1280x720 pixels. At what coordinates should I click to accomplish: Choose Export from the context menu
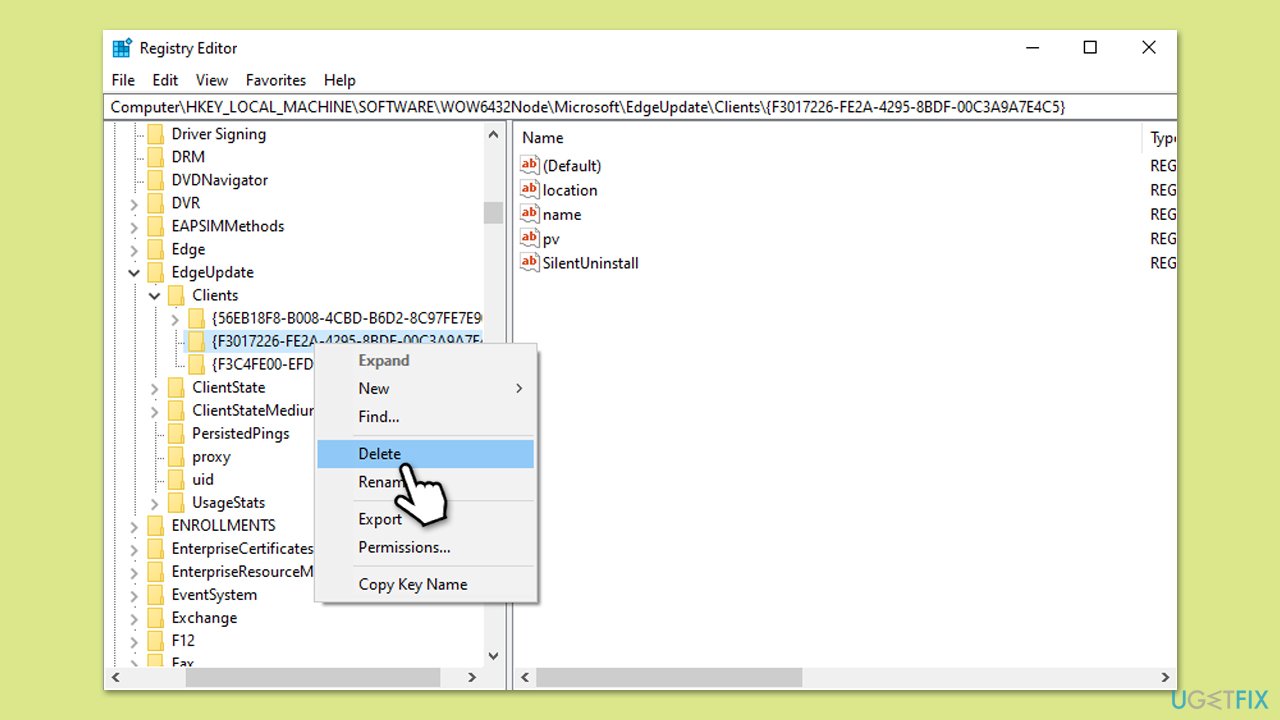[x=425, y=519]
